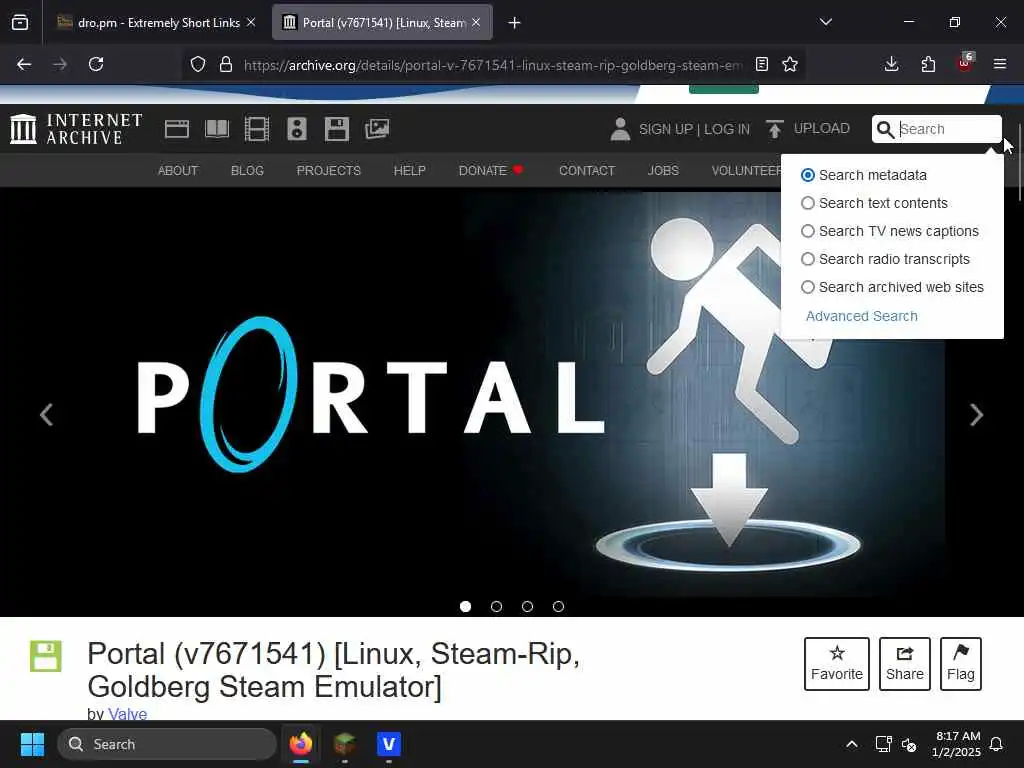Screen dimensions: 1024x768
Task: Click the UPLOAD link text
Action: (822, 129)
